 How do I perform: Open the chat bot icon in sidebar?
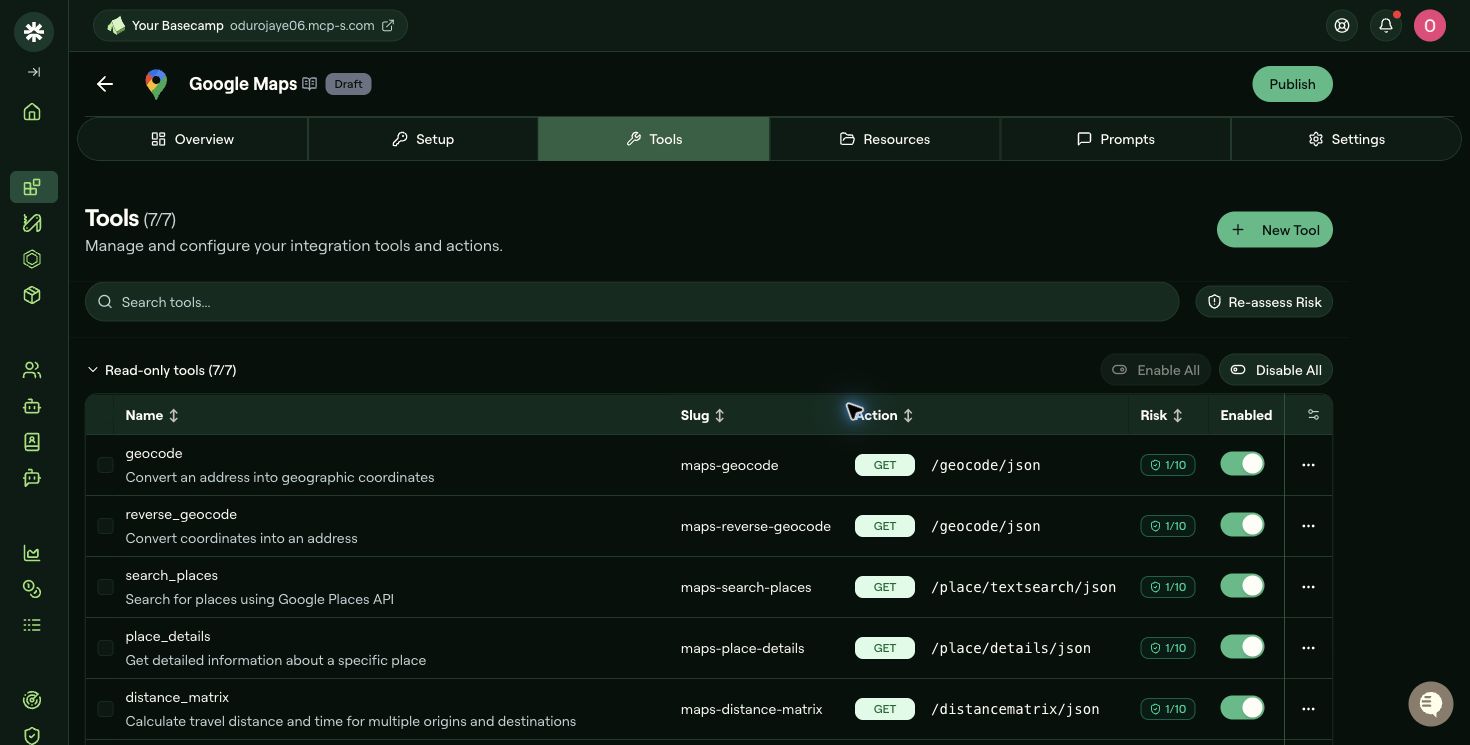(32, 477)
